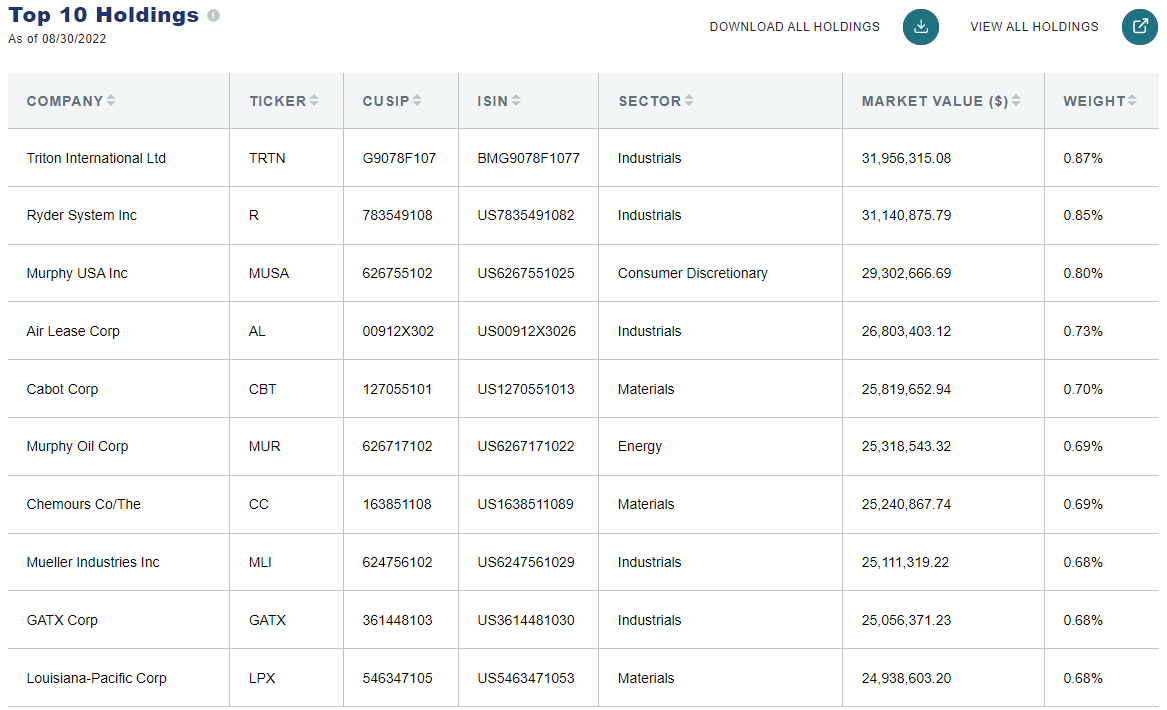
Task: Click market value 31,956,315.08
Action: (x=907, y=159)
